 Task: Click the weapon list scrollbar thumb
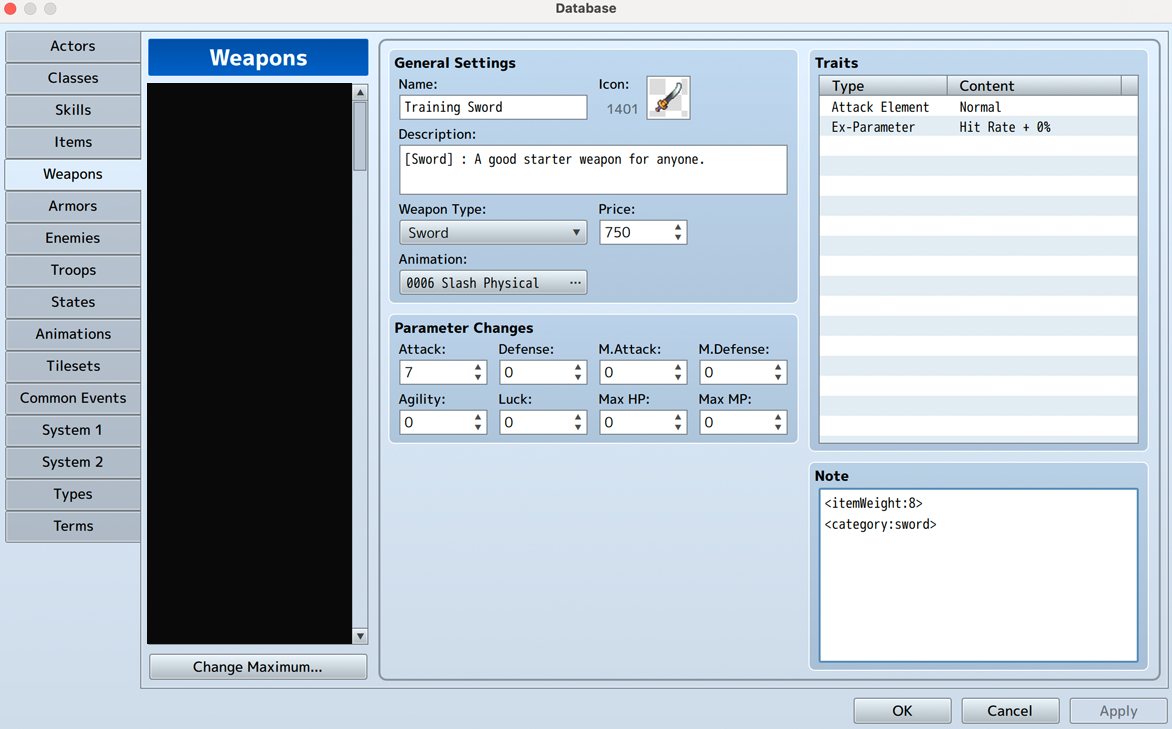click(x=360, y=136)
